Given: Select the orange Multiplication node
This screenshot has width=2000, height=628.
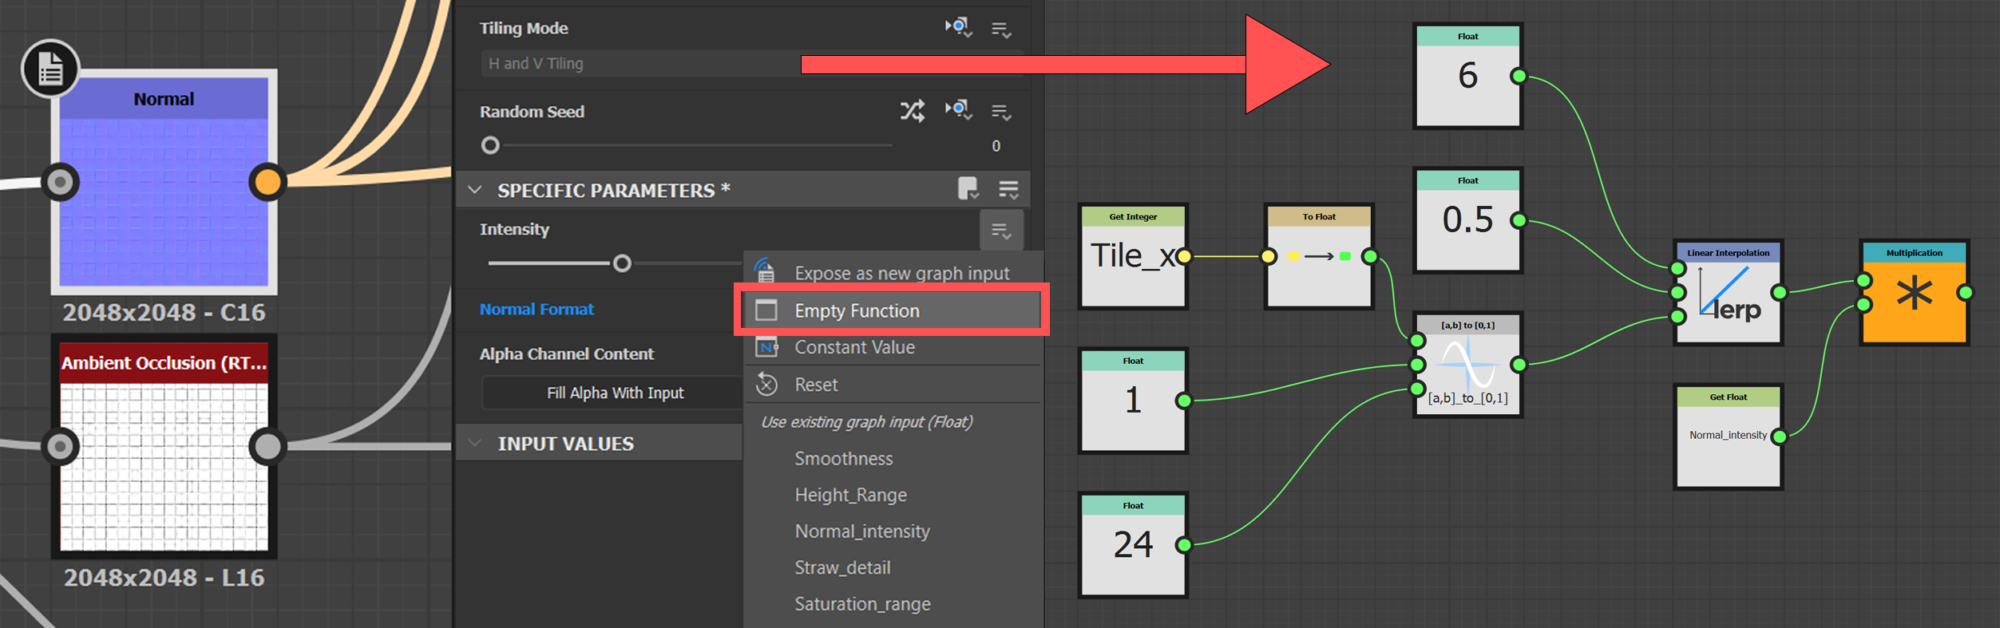Looking at the screenshot, I should tap(1914, 293).
